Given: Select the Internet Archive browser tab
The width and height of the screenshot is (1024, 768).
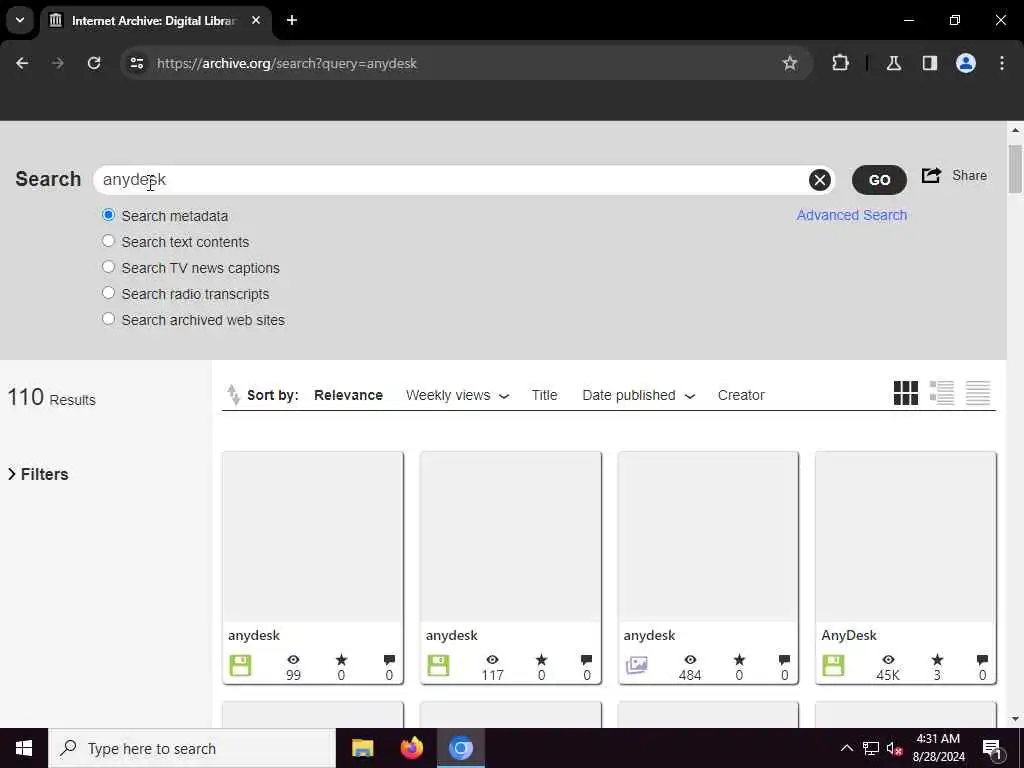Looking at the screenshot, I should click(154, 20).
